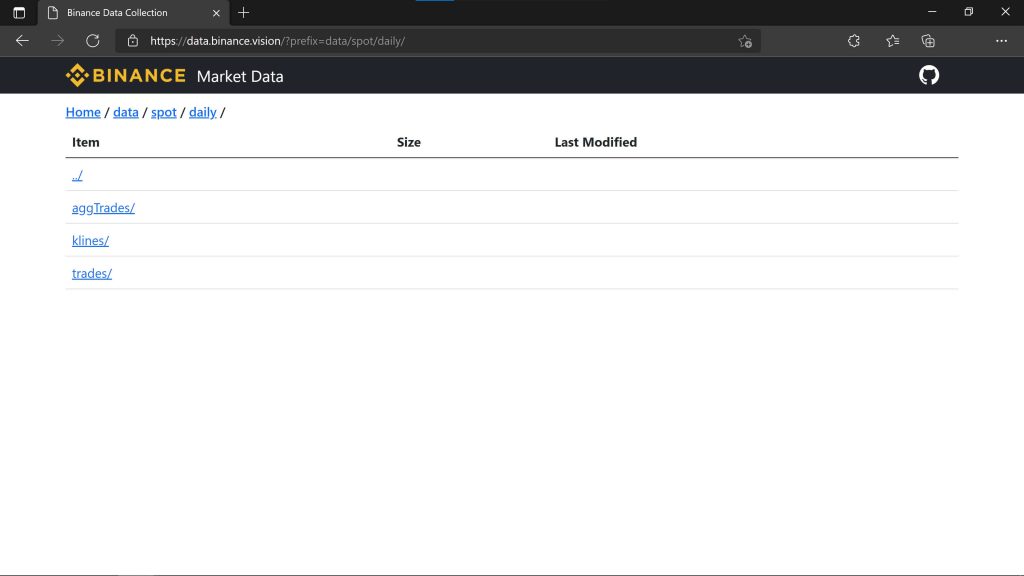
Task: Click the browser forward arrow
Action: click(x=57, y=40)
